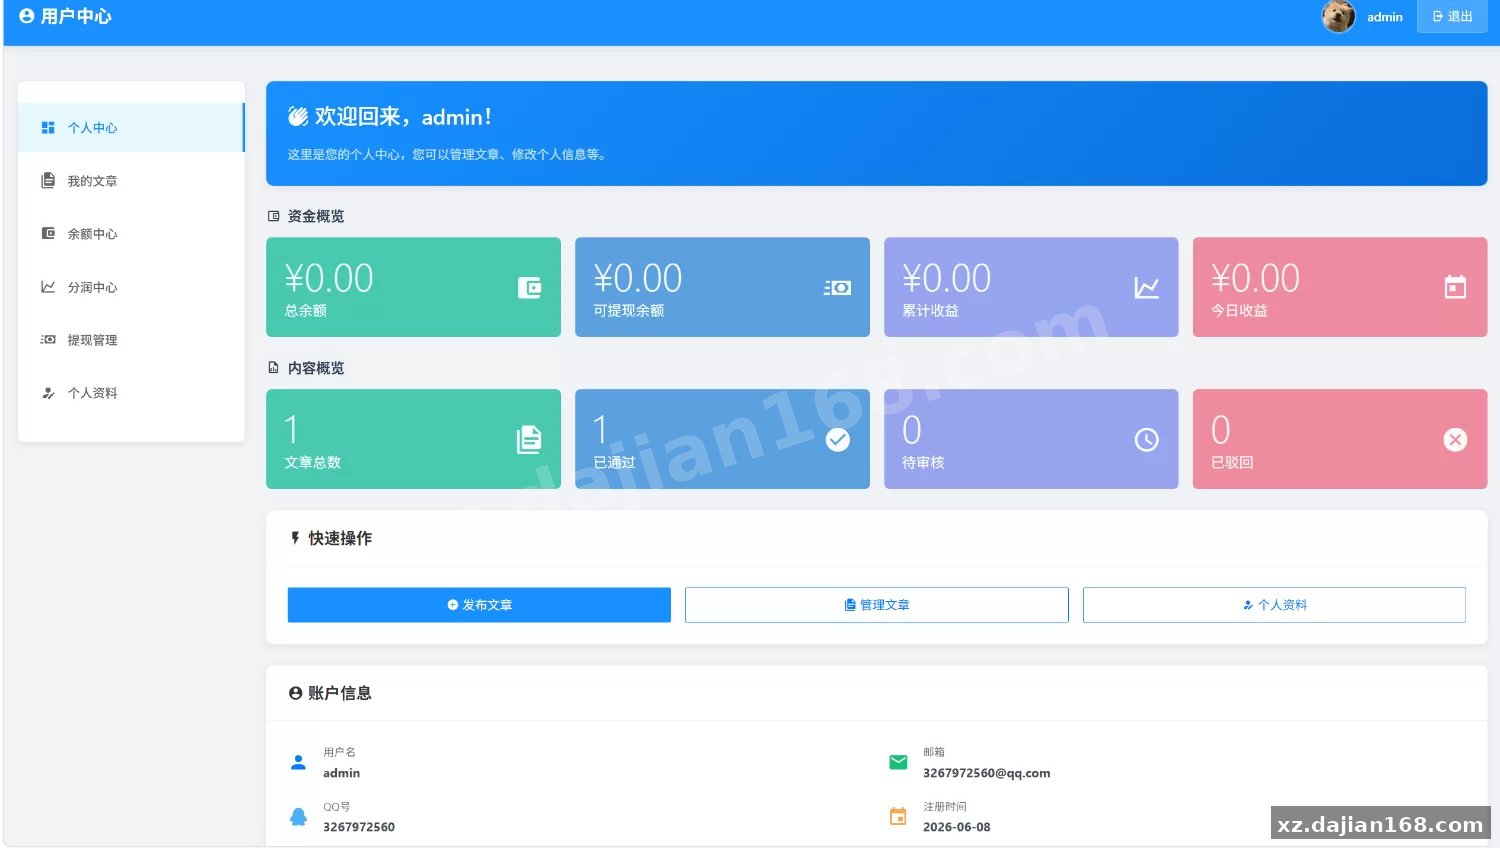Click the registration date 2026-06-08
The image size is (1500, 848).
tap(957, 827)
